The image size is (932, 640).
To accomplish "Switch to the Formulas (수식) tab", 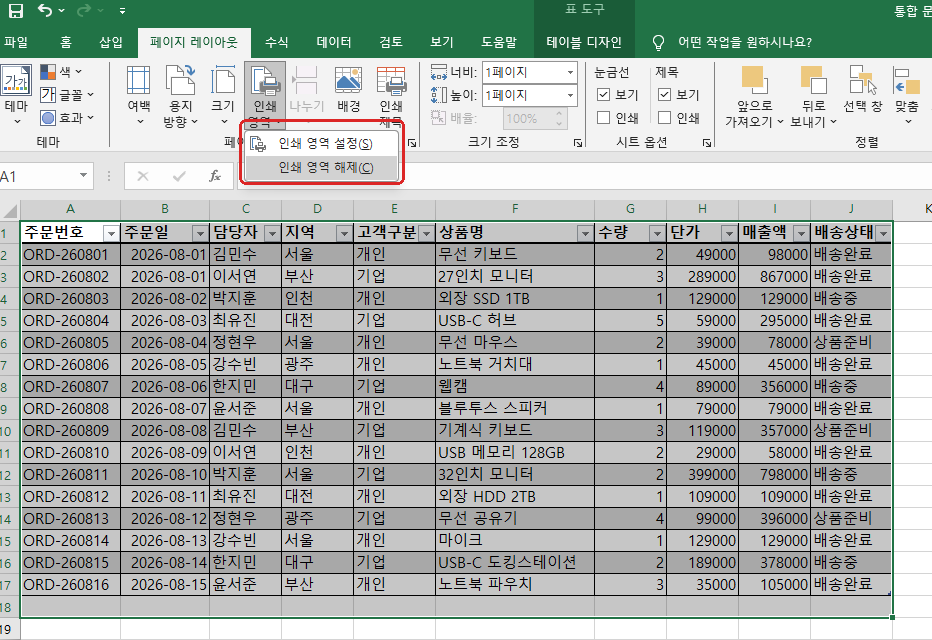I will pyautogui.click(x=276, y=42).
